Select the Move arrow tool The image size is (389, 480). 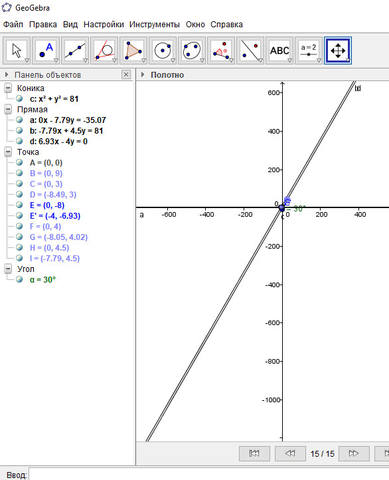[17, 51]
